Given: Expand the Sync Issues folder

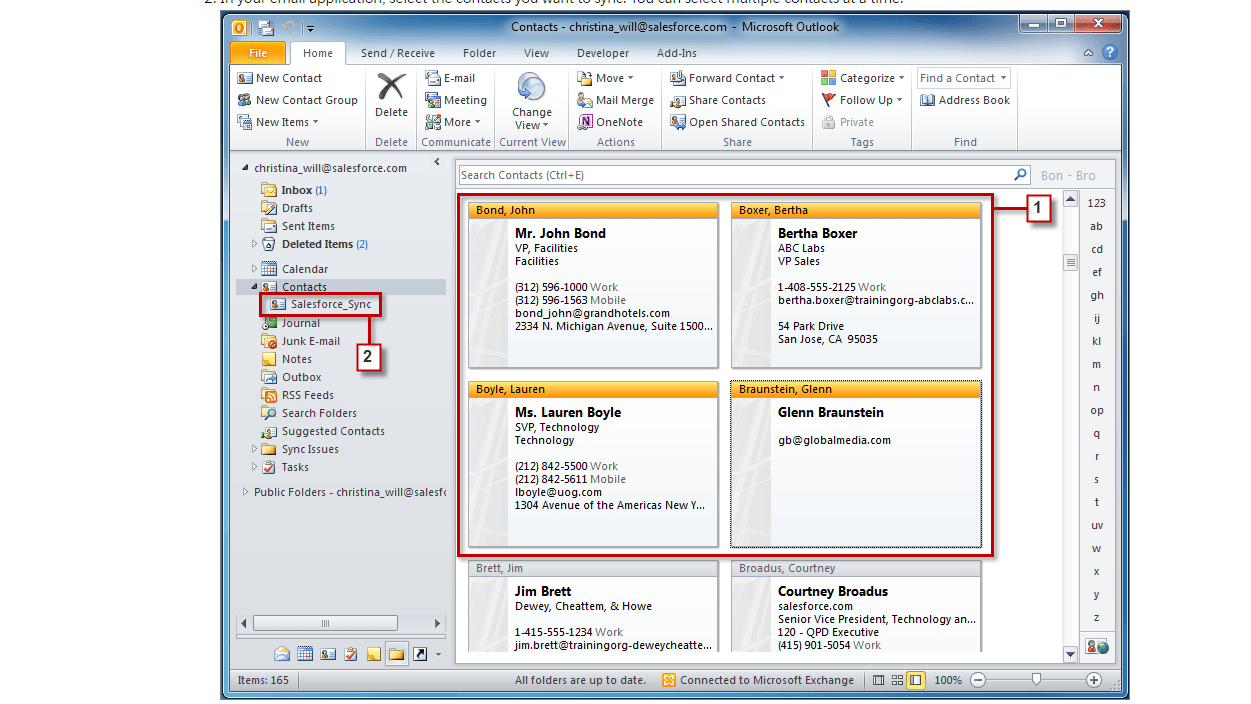Looking at the screenshot, I should (254, 449).
